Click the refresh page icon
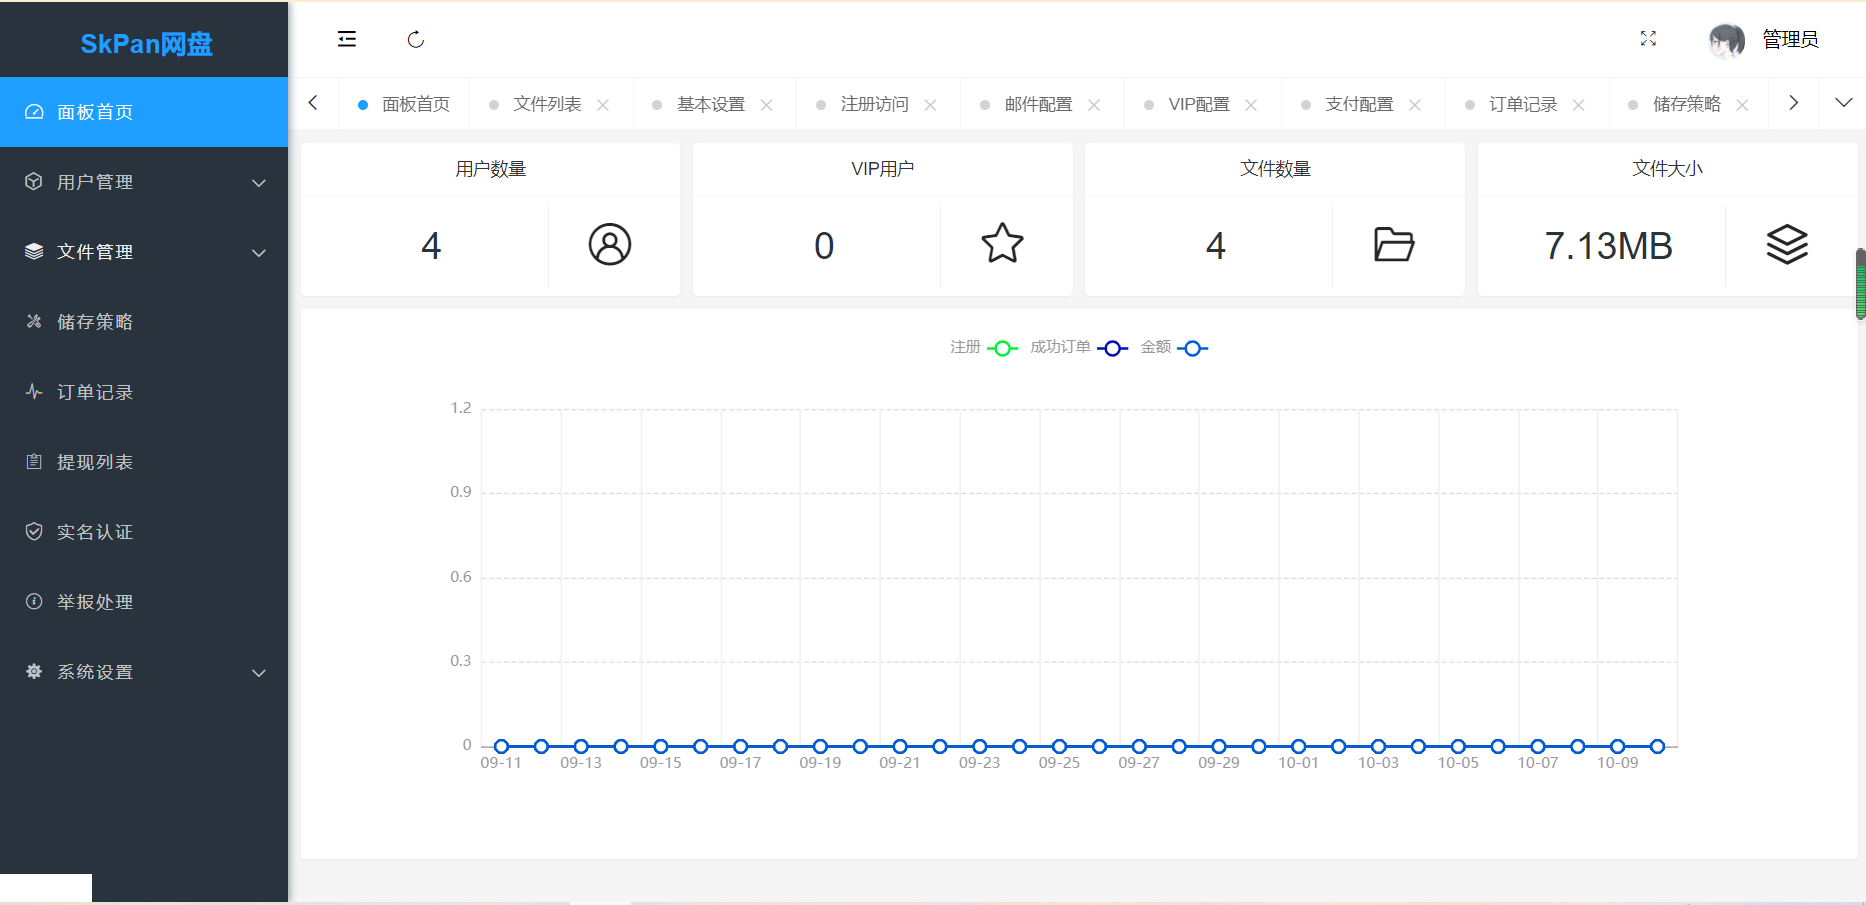Image resolution: width=1866 pixels, height=905 pixels. pyautogui.click(x=416, y=39)
